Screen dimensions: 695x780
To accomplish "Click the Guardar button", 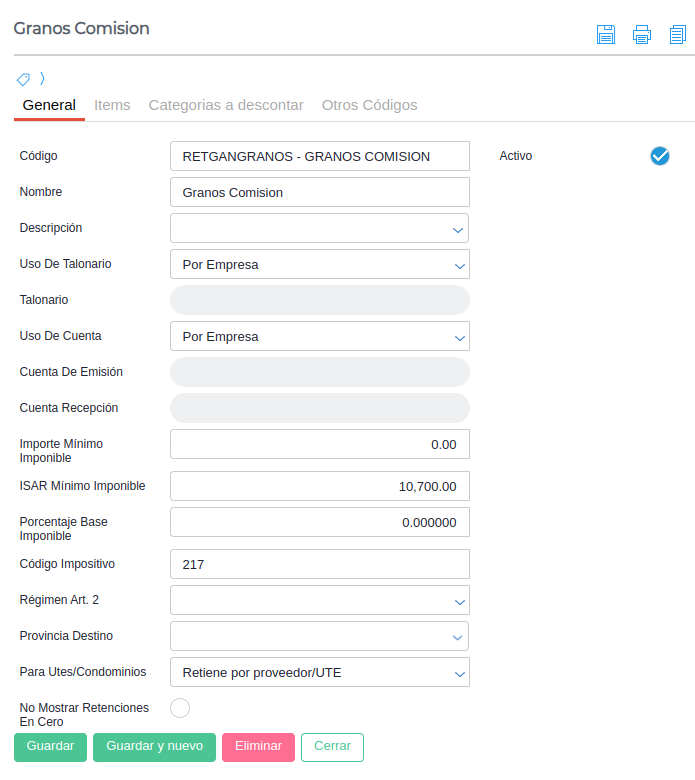I will pos(50,747).
